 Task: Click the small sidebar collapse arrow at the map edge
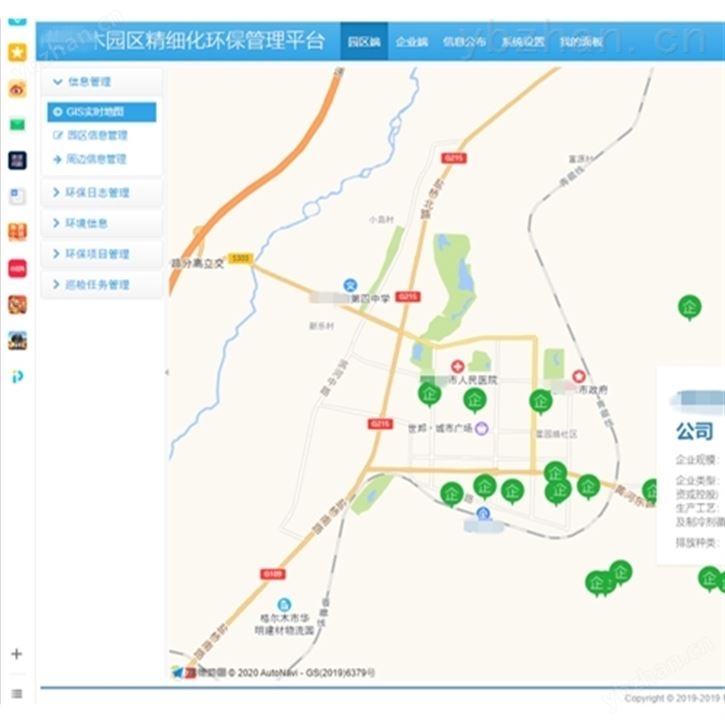point(167,372)
